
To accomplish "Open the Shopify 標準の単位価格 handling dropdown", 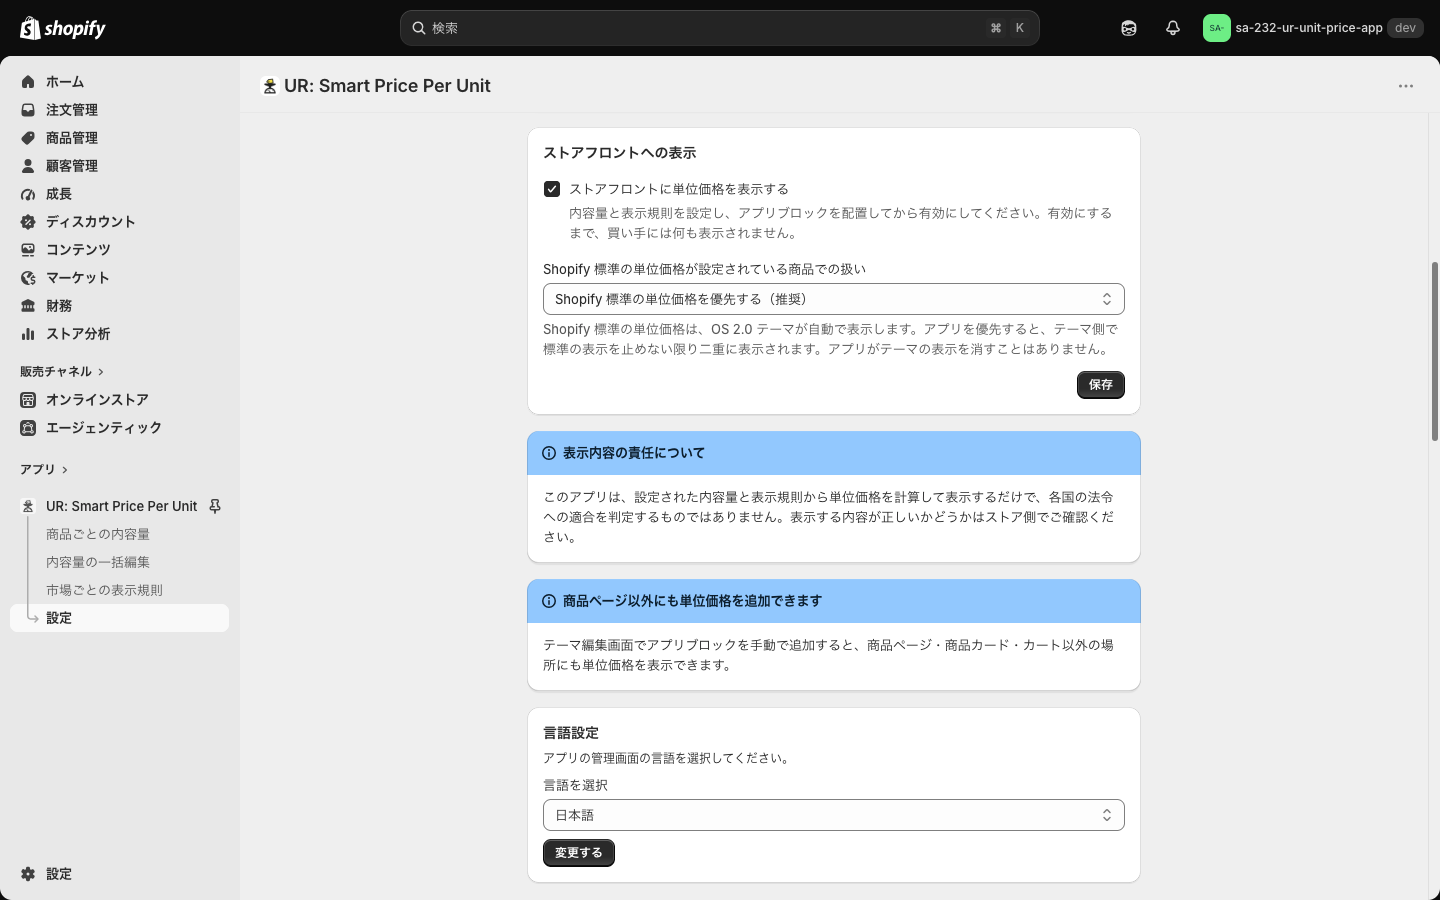I will [834, 299].
